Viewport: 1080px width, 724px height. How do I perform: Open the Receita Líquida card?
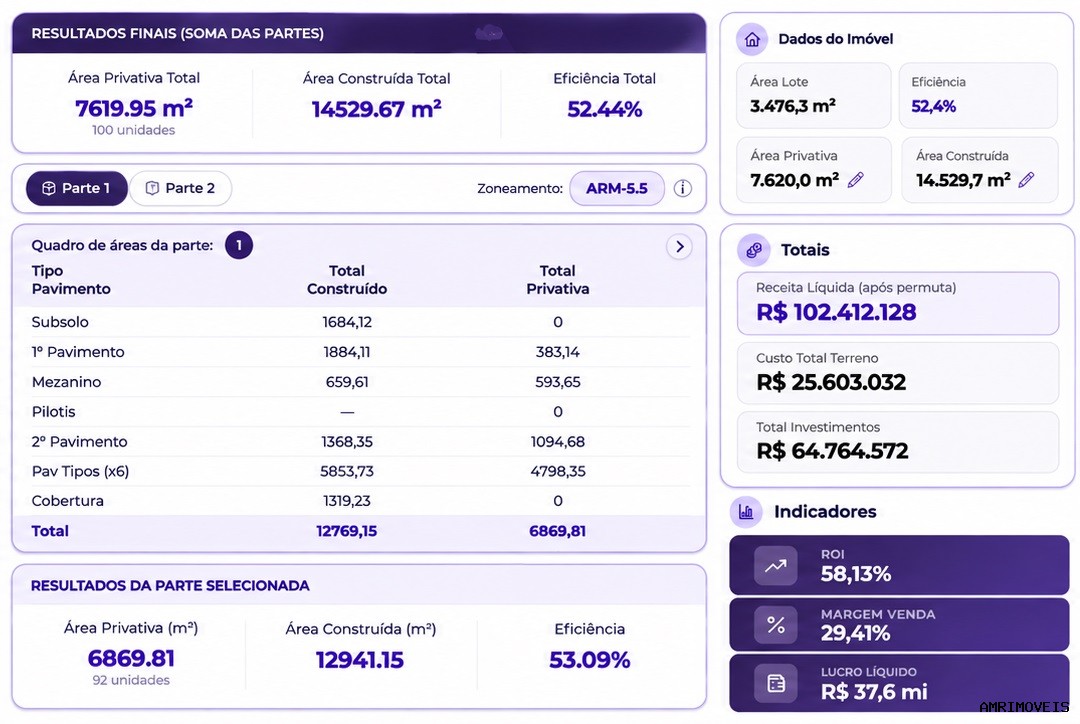897,303
